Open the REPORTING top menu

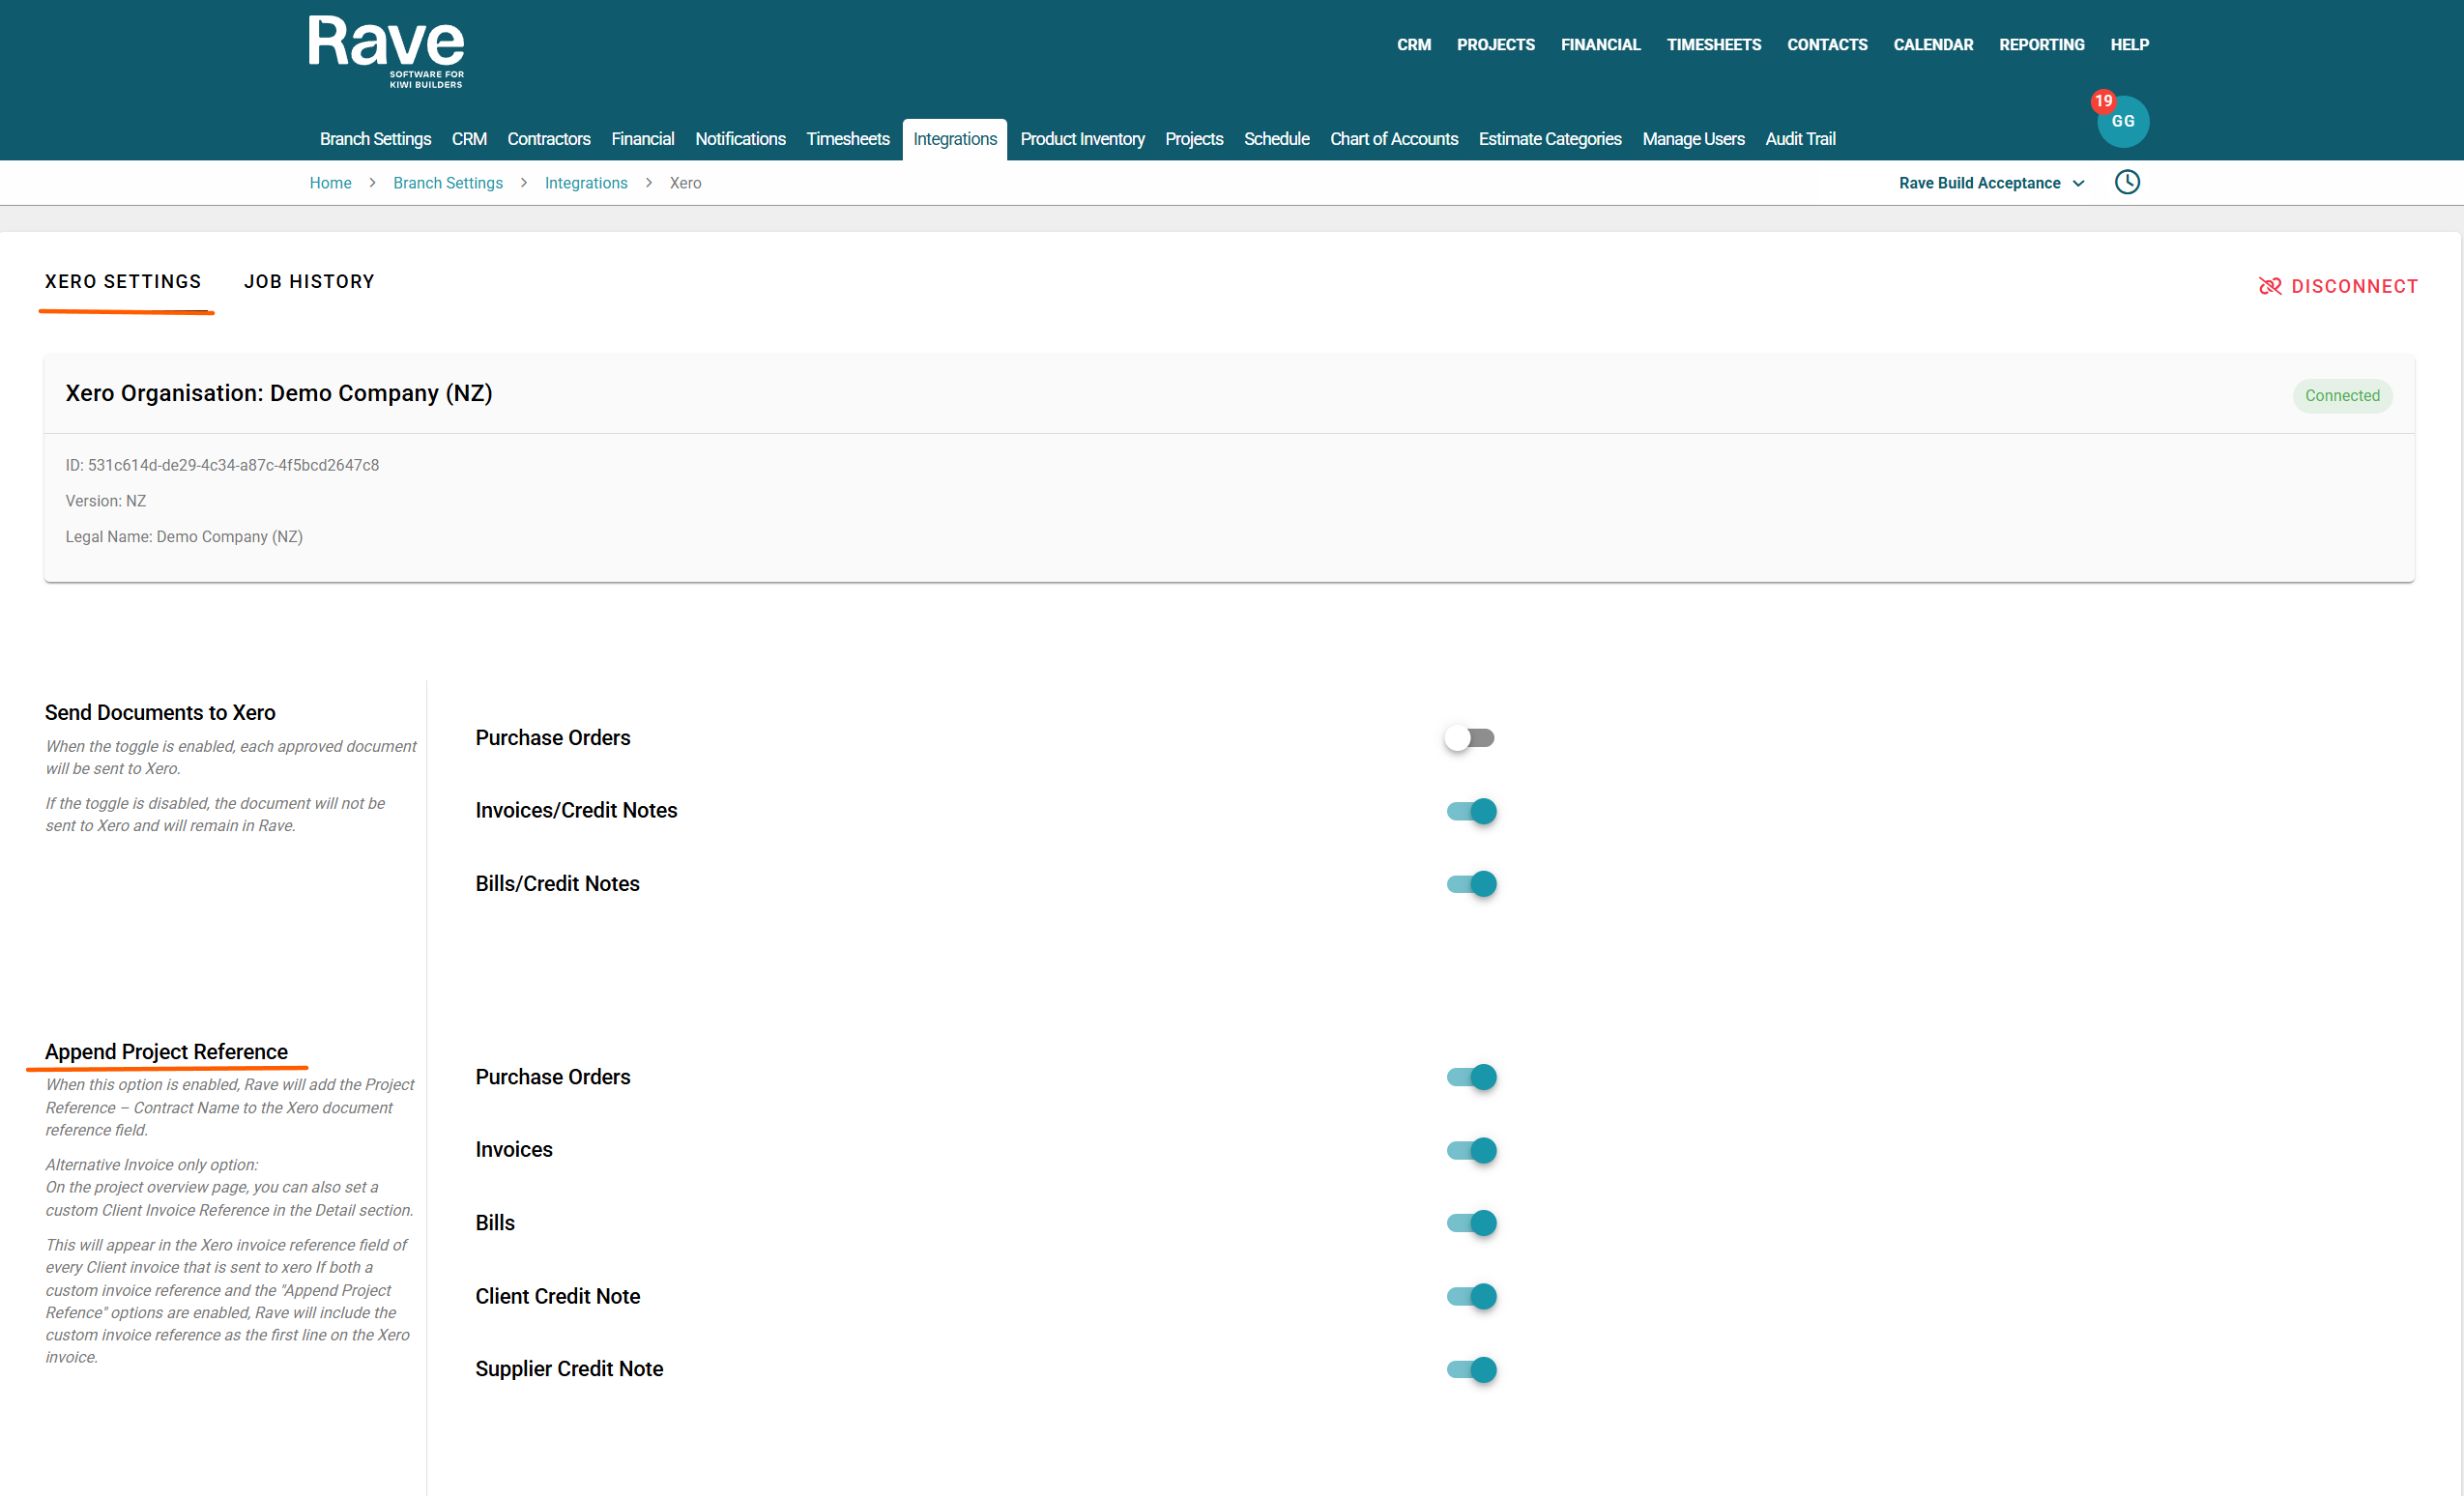(x=2041, y=45)
